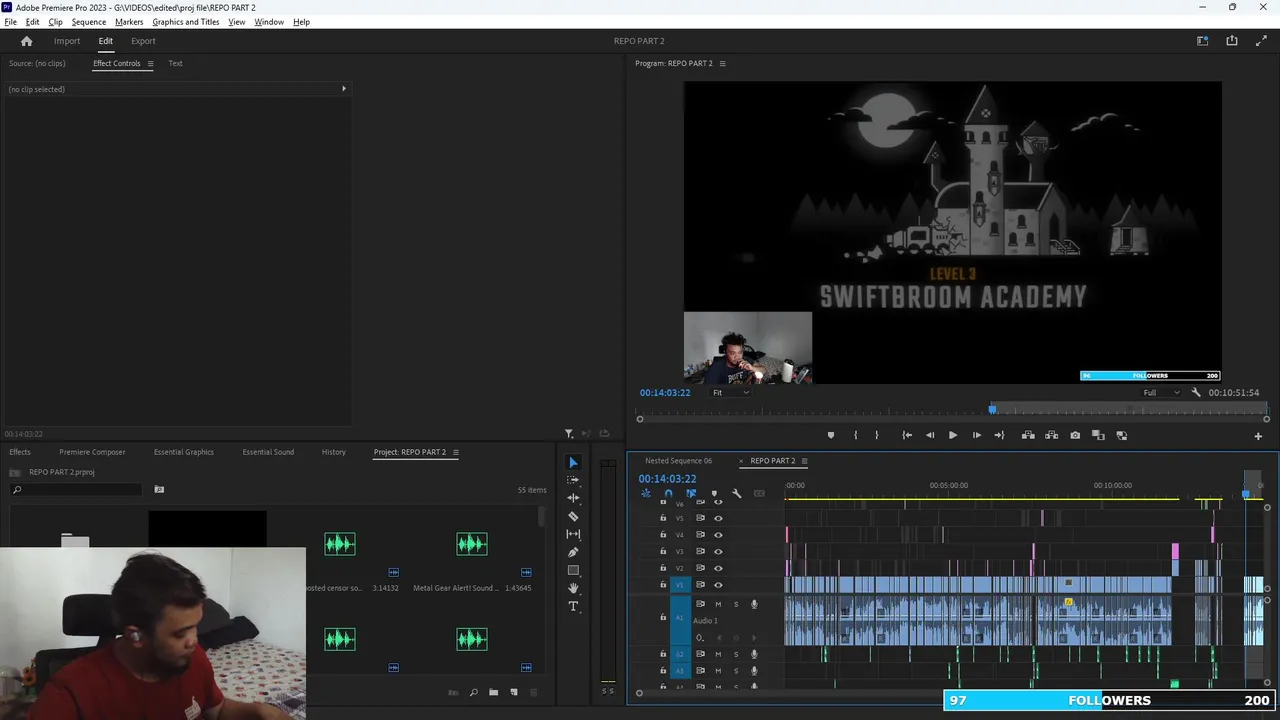Open the Program Monitor button editor plus
1280x720 pixels.
coord(1258,436)
